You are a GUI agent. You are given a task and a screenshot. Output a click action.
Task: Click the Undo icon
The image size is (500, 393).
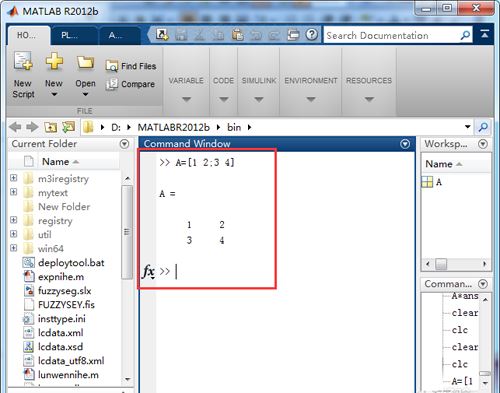(x=256, y=35)
